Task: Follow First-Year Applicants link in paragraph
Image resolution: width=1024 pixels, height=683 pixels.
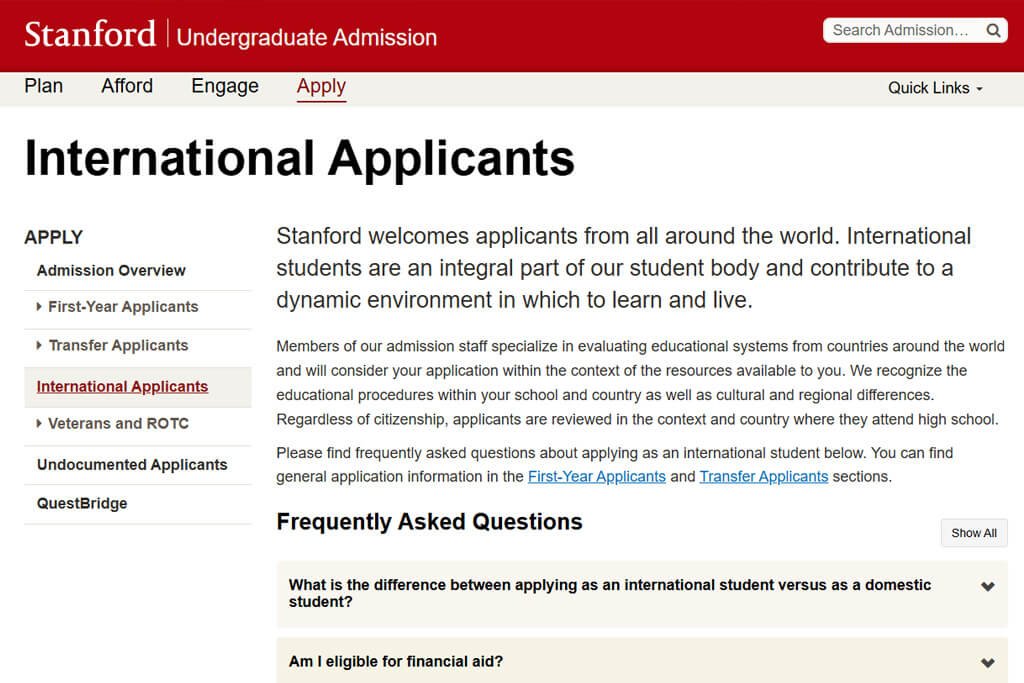Action: click(596, 477)
